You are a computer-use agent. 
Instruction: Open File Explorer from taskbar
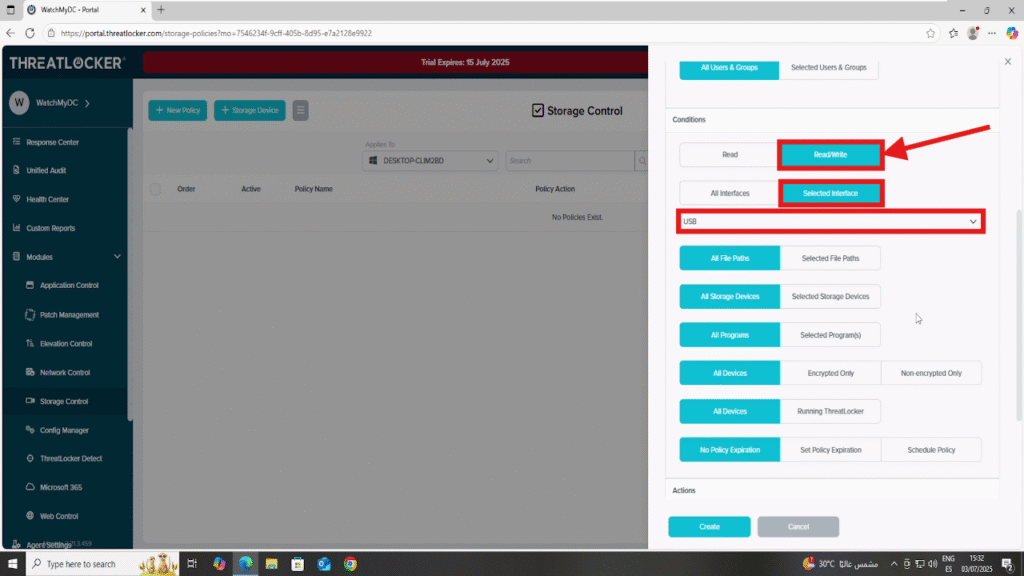[272, 564]
